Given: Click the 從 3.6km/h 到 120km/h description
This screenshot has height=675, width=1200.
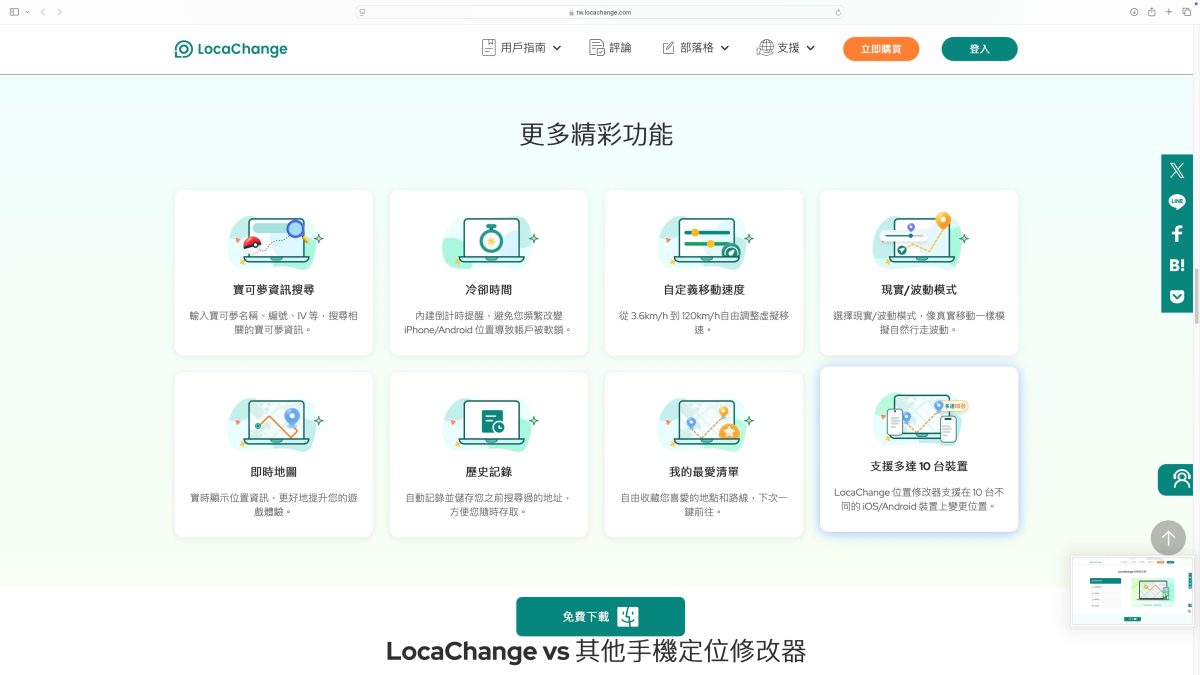Looking at the screenshot, I should [704, 322].
